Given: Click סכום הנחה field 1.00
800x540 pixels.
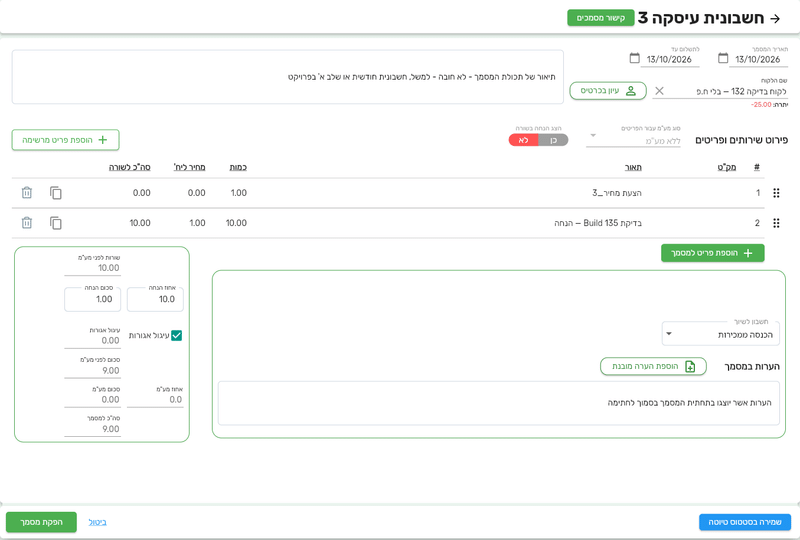Looking at the screenshot, I should (x=92, y=299).
